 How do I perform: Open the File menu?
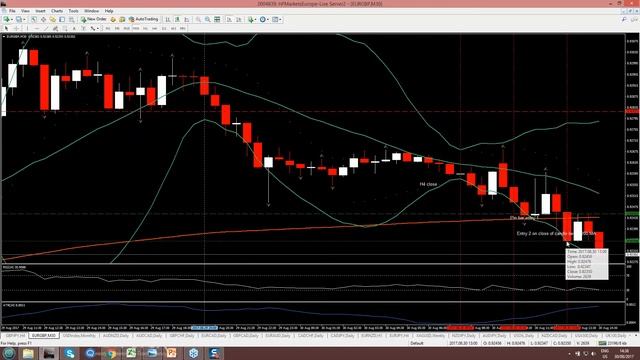click(x=12, y=11)
